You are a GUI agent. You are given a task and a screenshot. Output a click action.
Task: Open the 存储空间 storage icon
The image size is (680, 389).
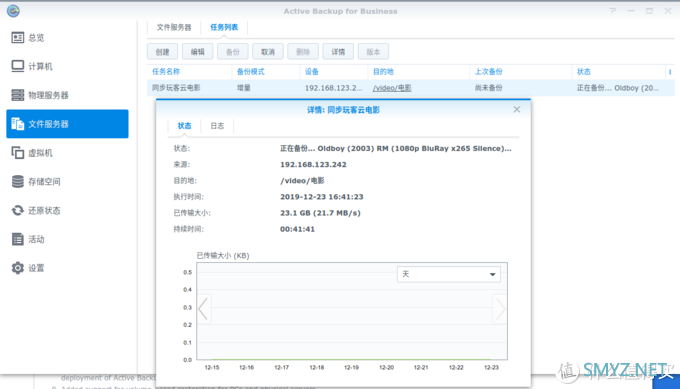17,182
